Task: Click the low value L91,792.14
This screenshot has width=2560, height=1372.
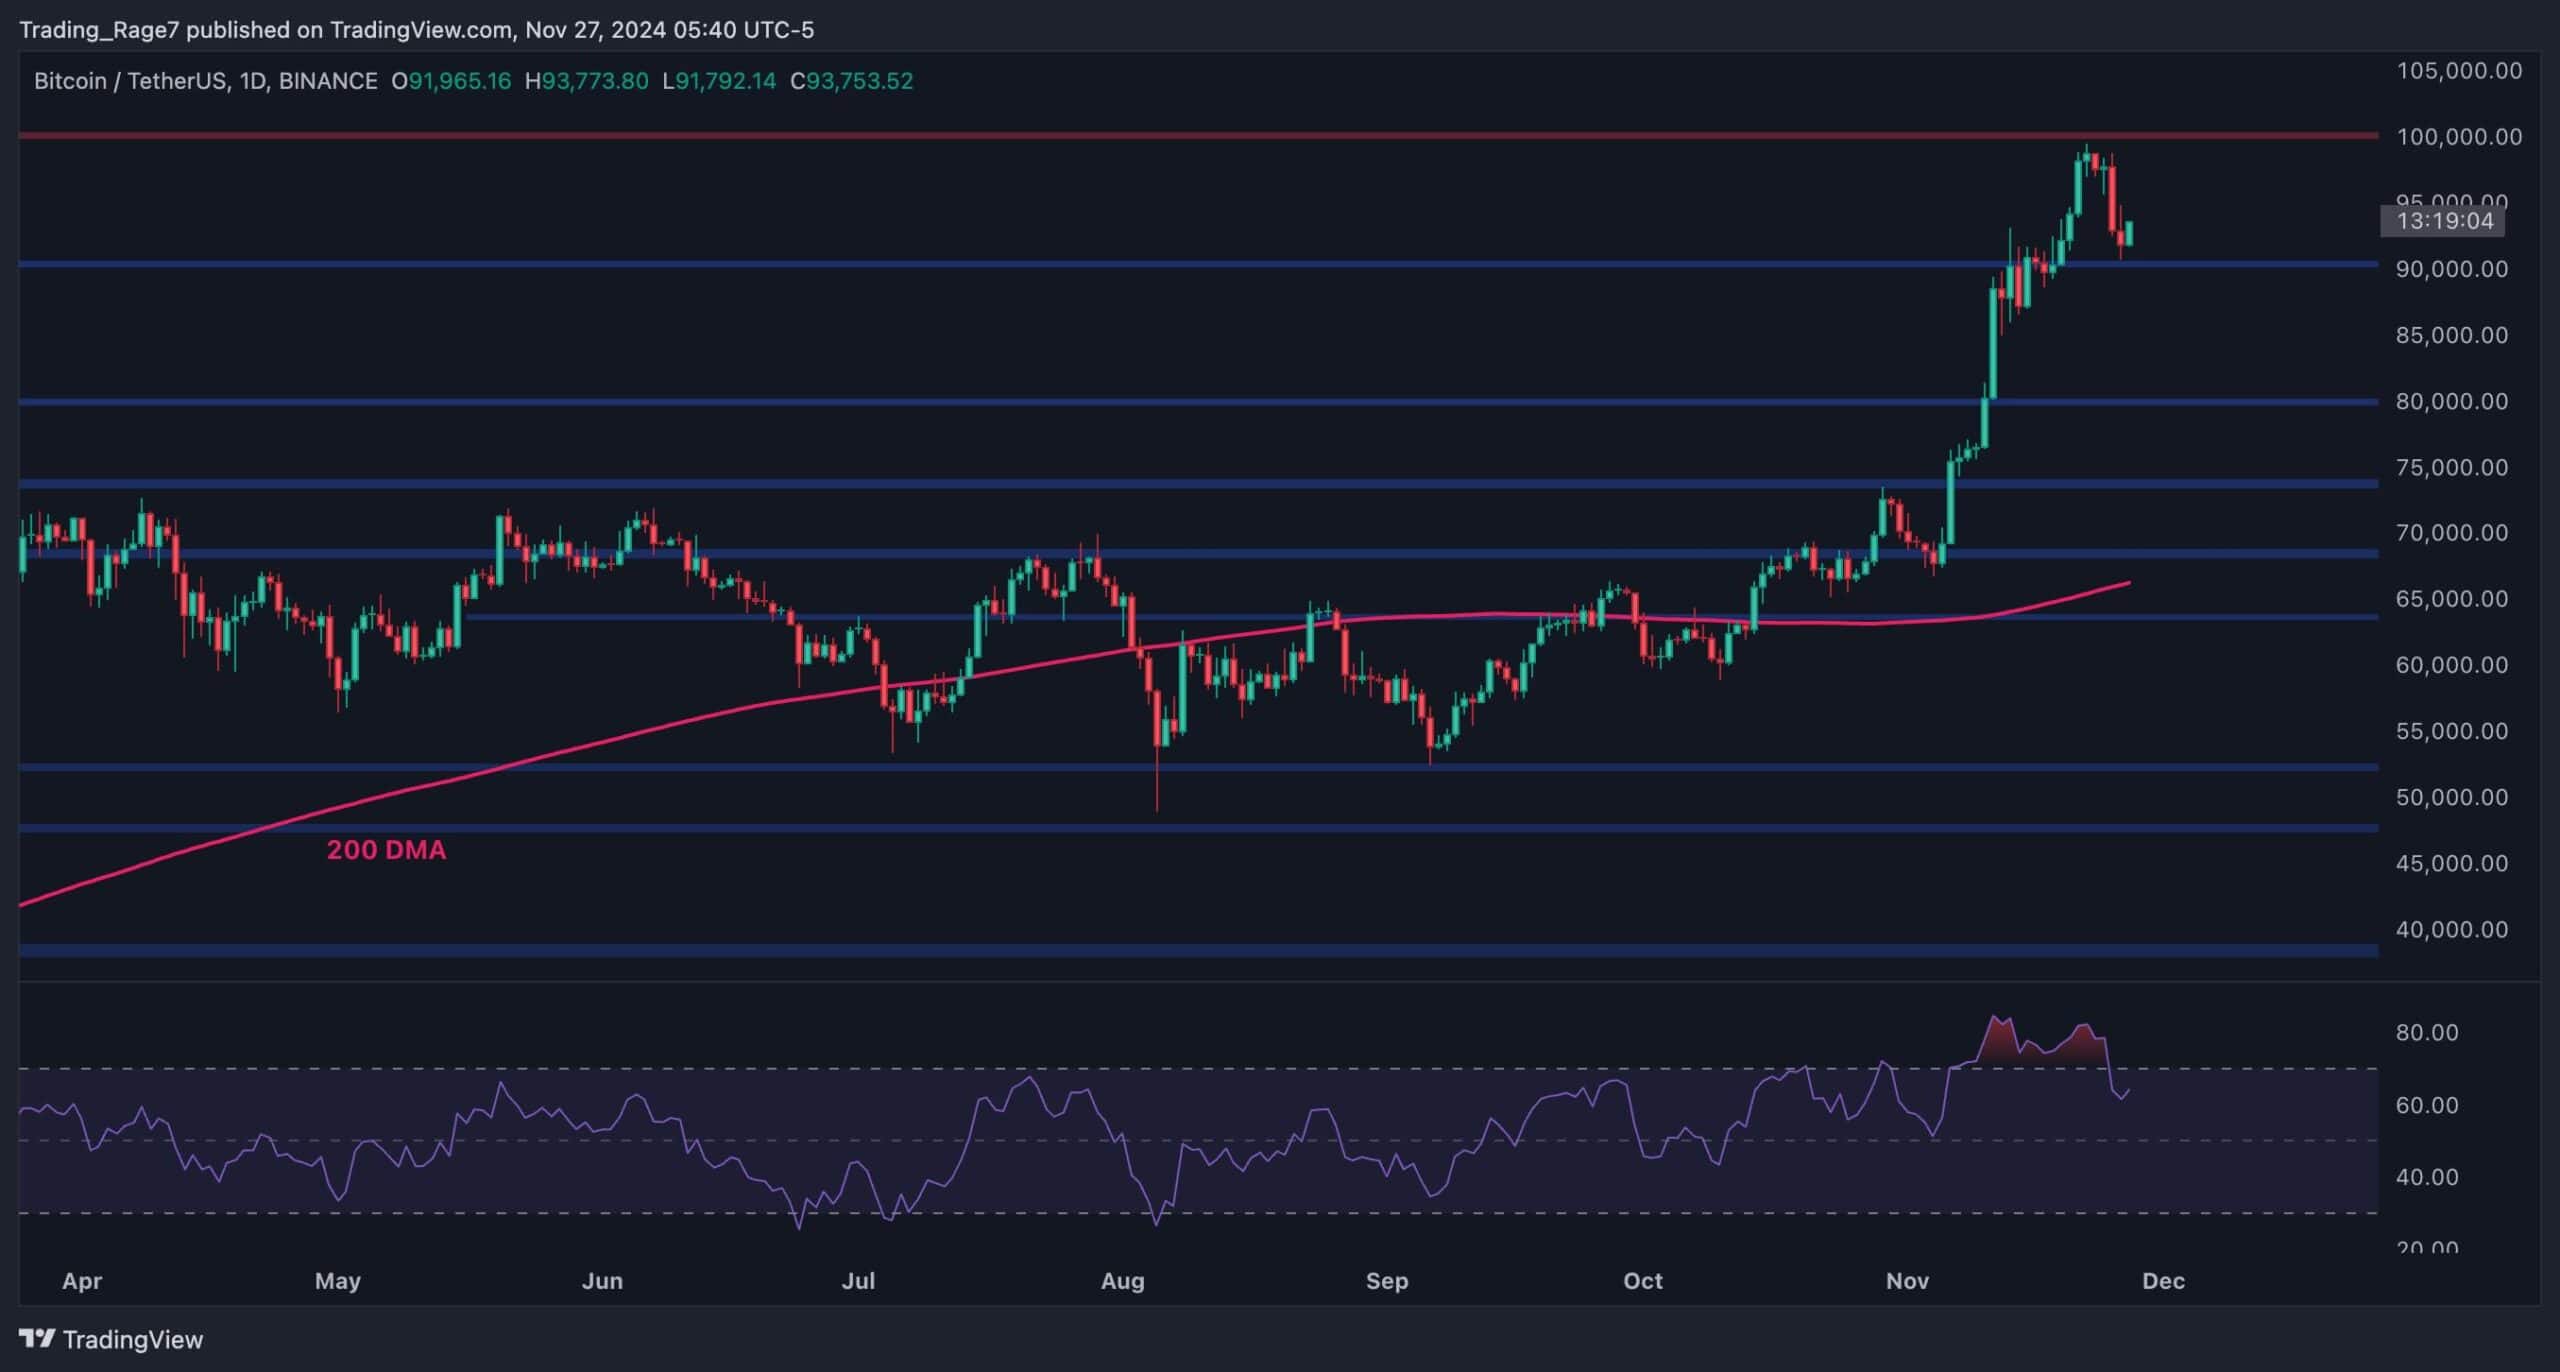Action: coord(719,81)
